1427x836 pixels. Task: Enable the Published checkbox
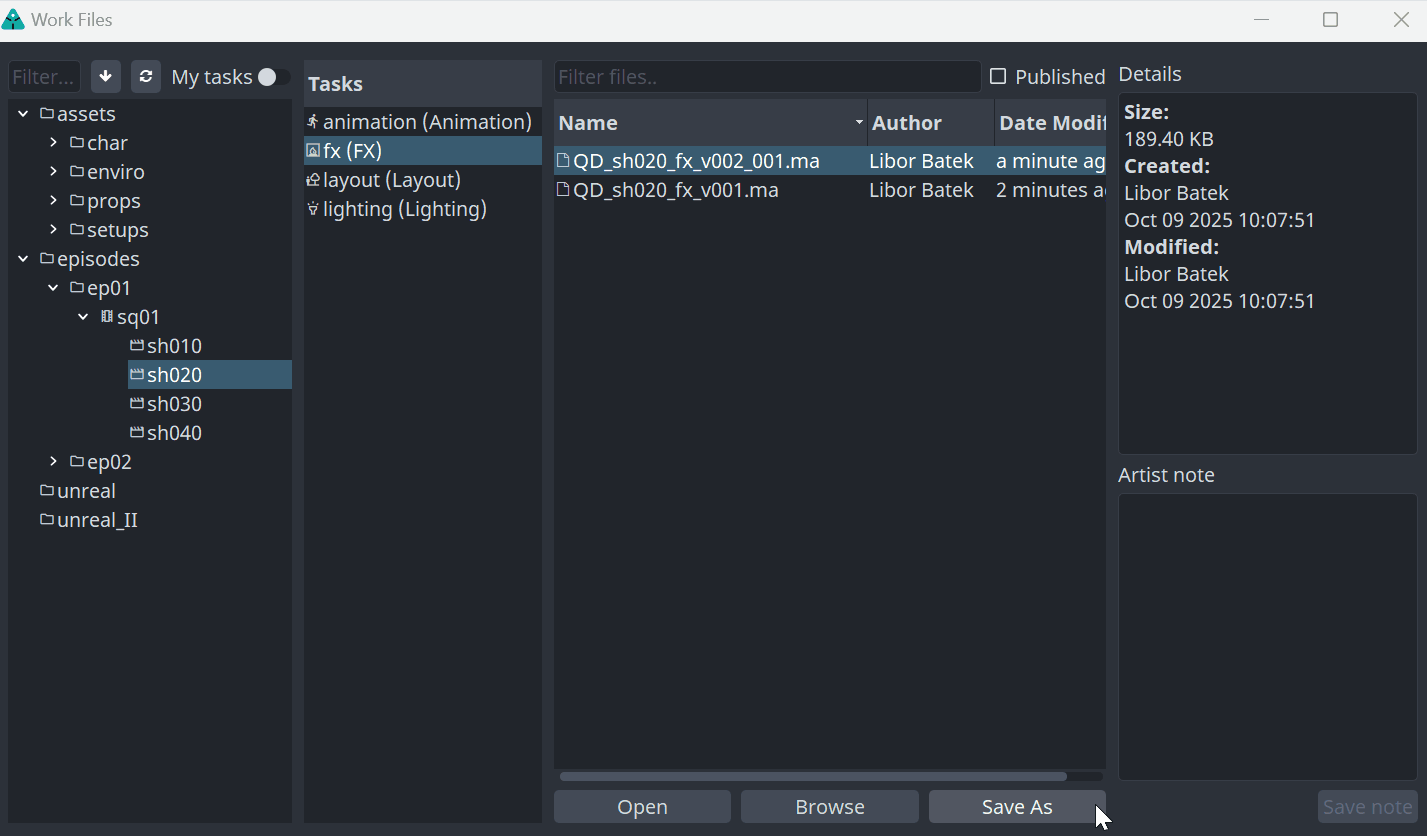tap(997, 77)
